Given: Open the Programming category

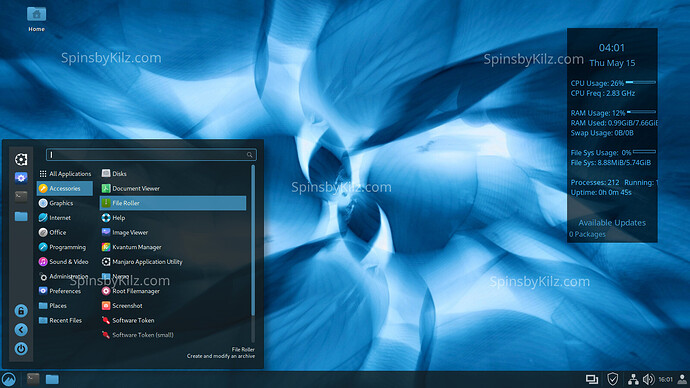Looking at the screenshot, I should tap(65, 247).
